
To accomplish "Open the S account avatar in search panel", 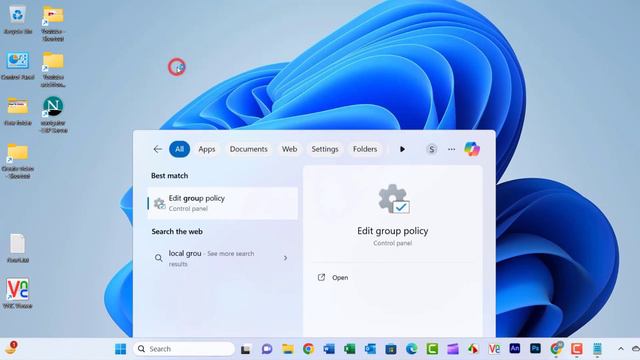I will (x=431, y=149).
